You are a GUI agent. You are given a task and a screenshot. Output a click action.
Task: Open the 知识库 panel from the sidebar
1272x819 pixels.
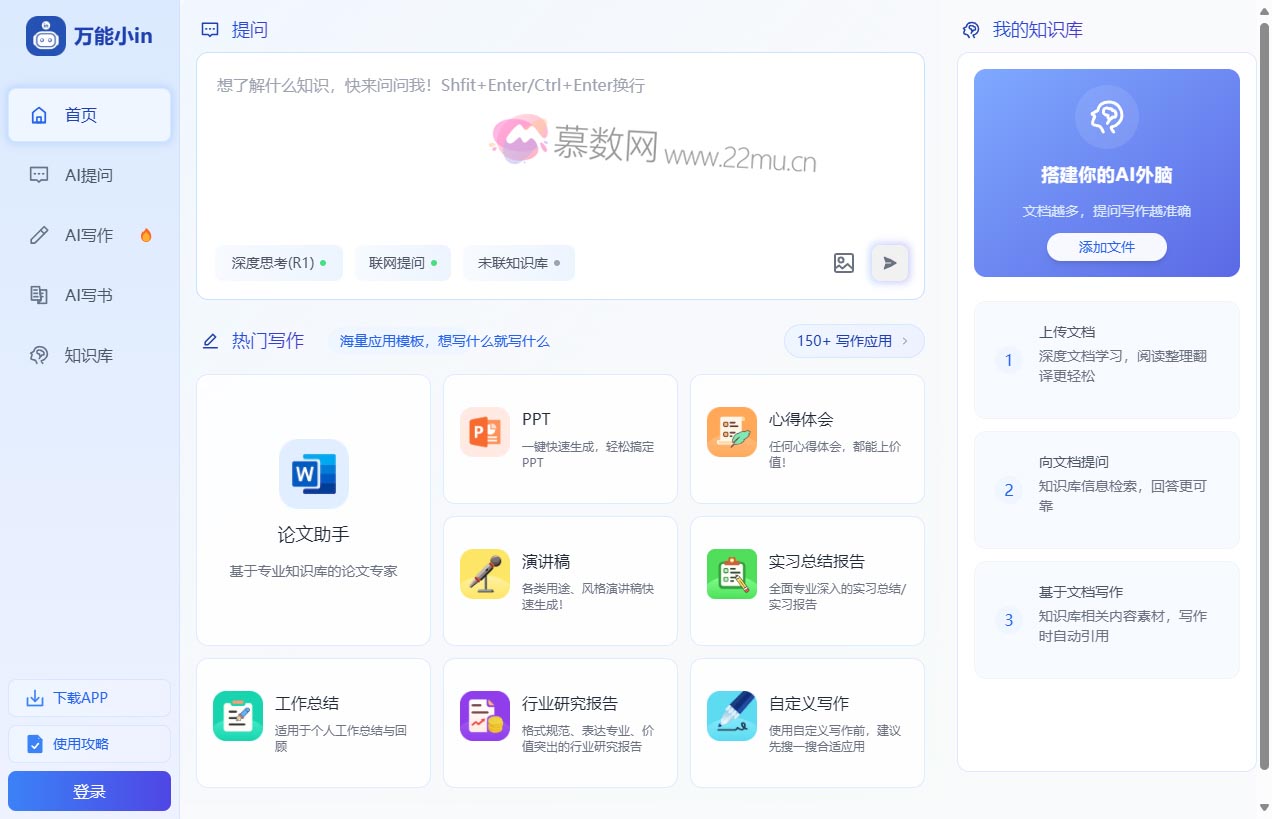(38, 355)
